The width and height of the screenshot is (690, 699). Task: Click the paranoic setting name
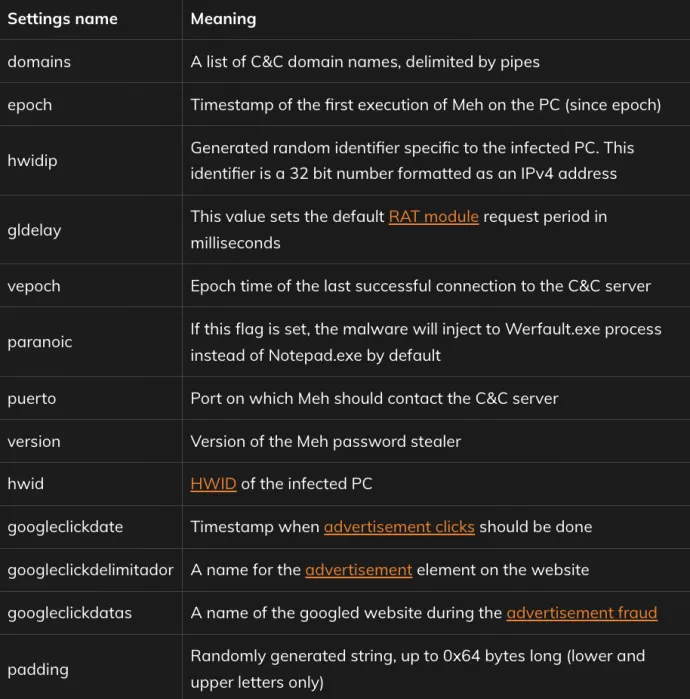(x=40, y=342)
